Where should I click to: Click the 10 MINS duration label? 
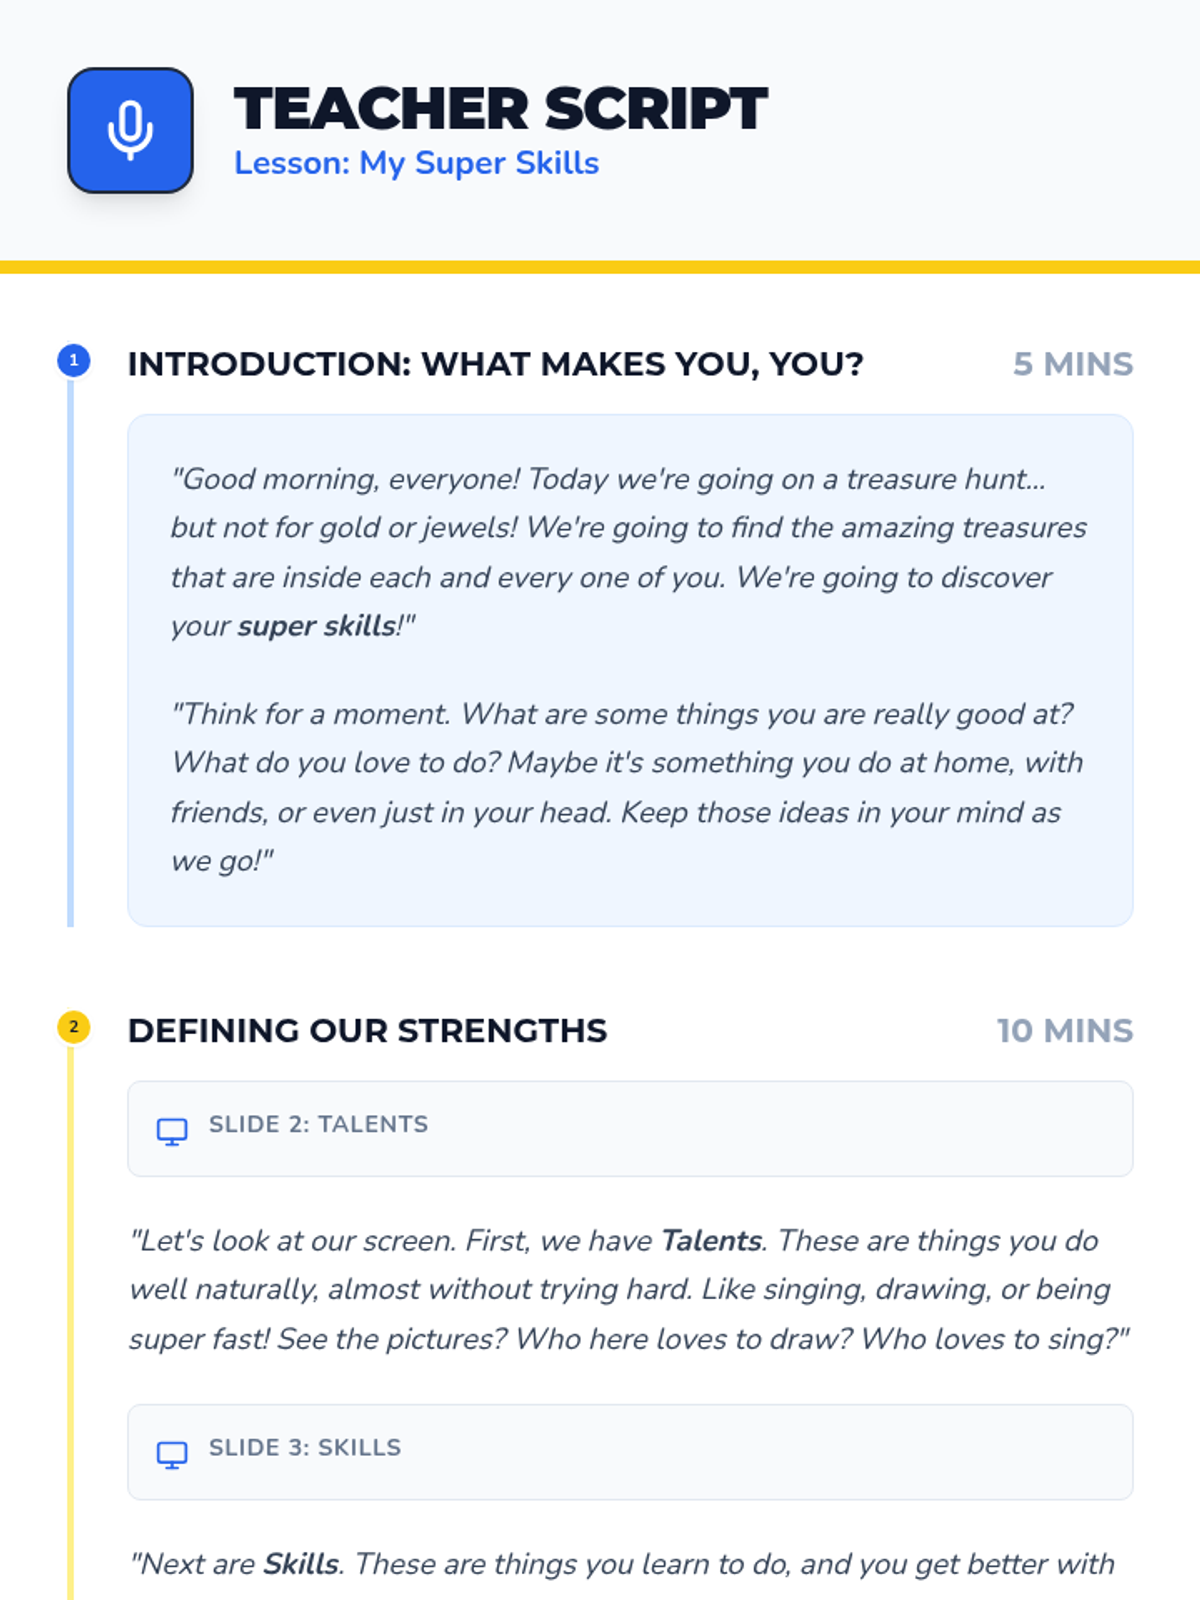[1064, 1030]
